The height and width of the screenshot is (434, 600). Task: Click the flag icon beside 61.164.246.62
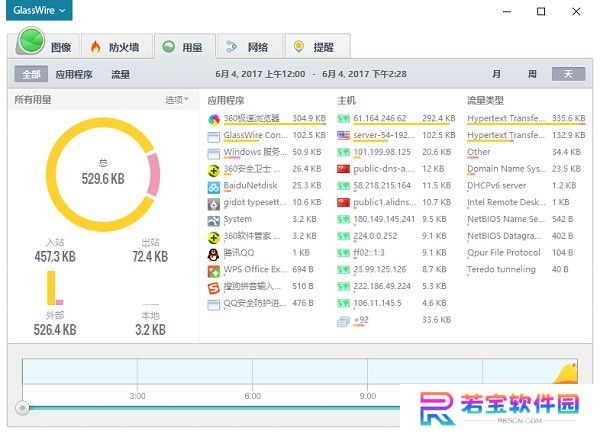(343, 119)
